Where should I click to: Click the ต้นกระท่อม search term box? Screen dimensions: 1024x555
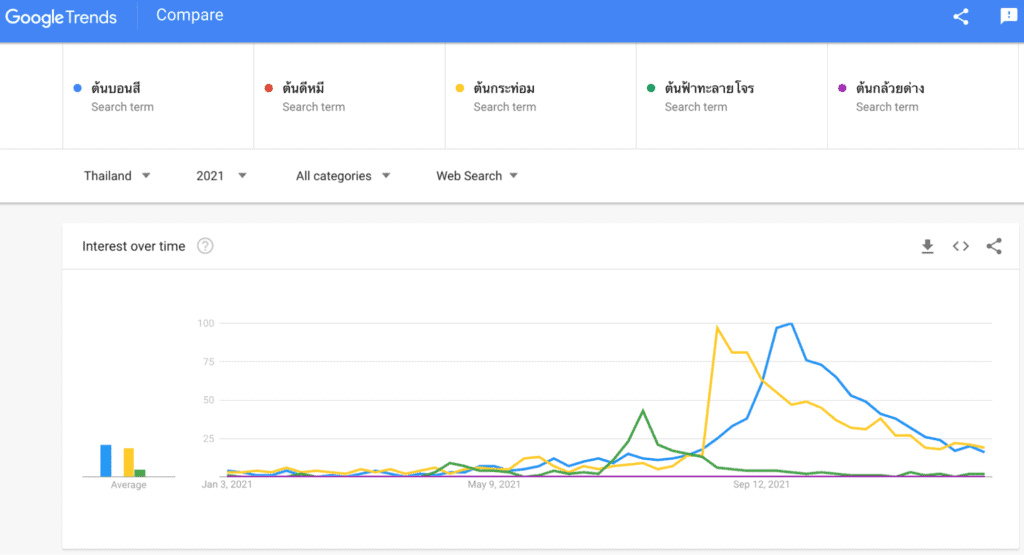coord(504,96)
